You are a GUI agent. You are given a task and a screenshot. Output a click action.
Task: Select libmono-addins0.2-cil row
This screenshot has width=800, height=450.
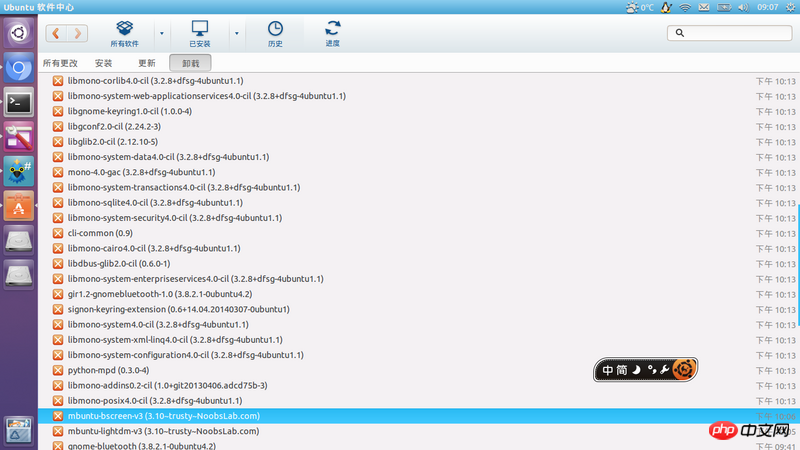(419, 386)
